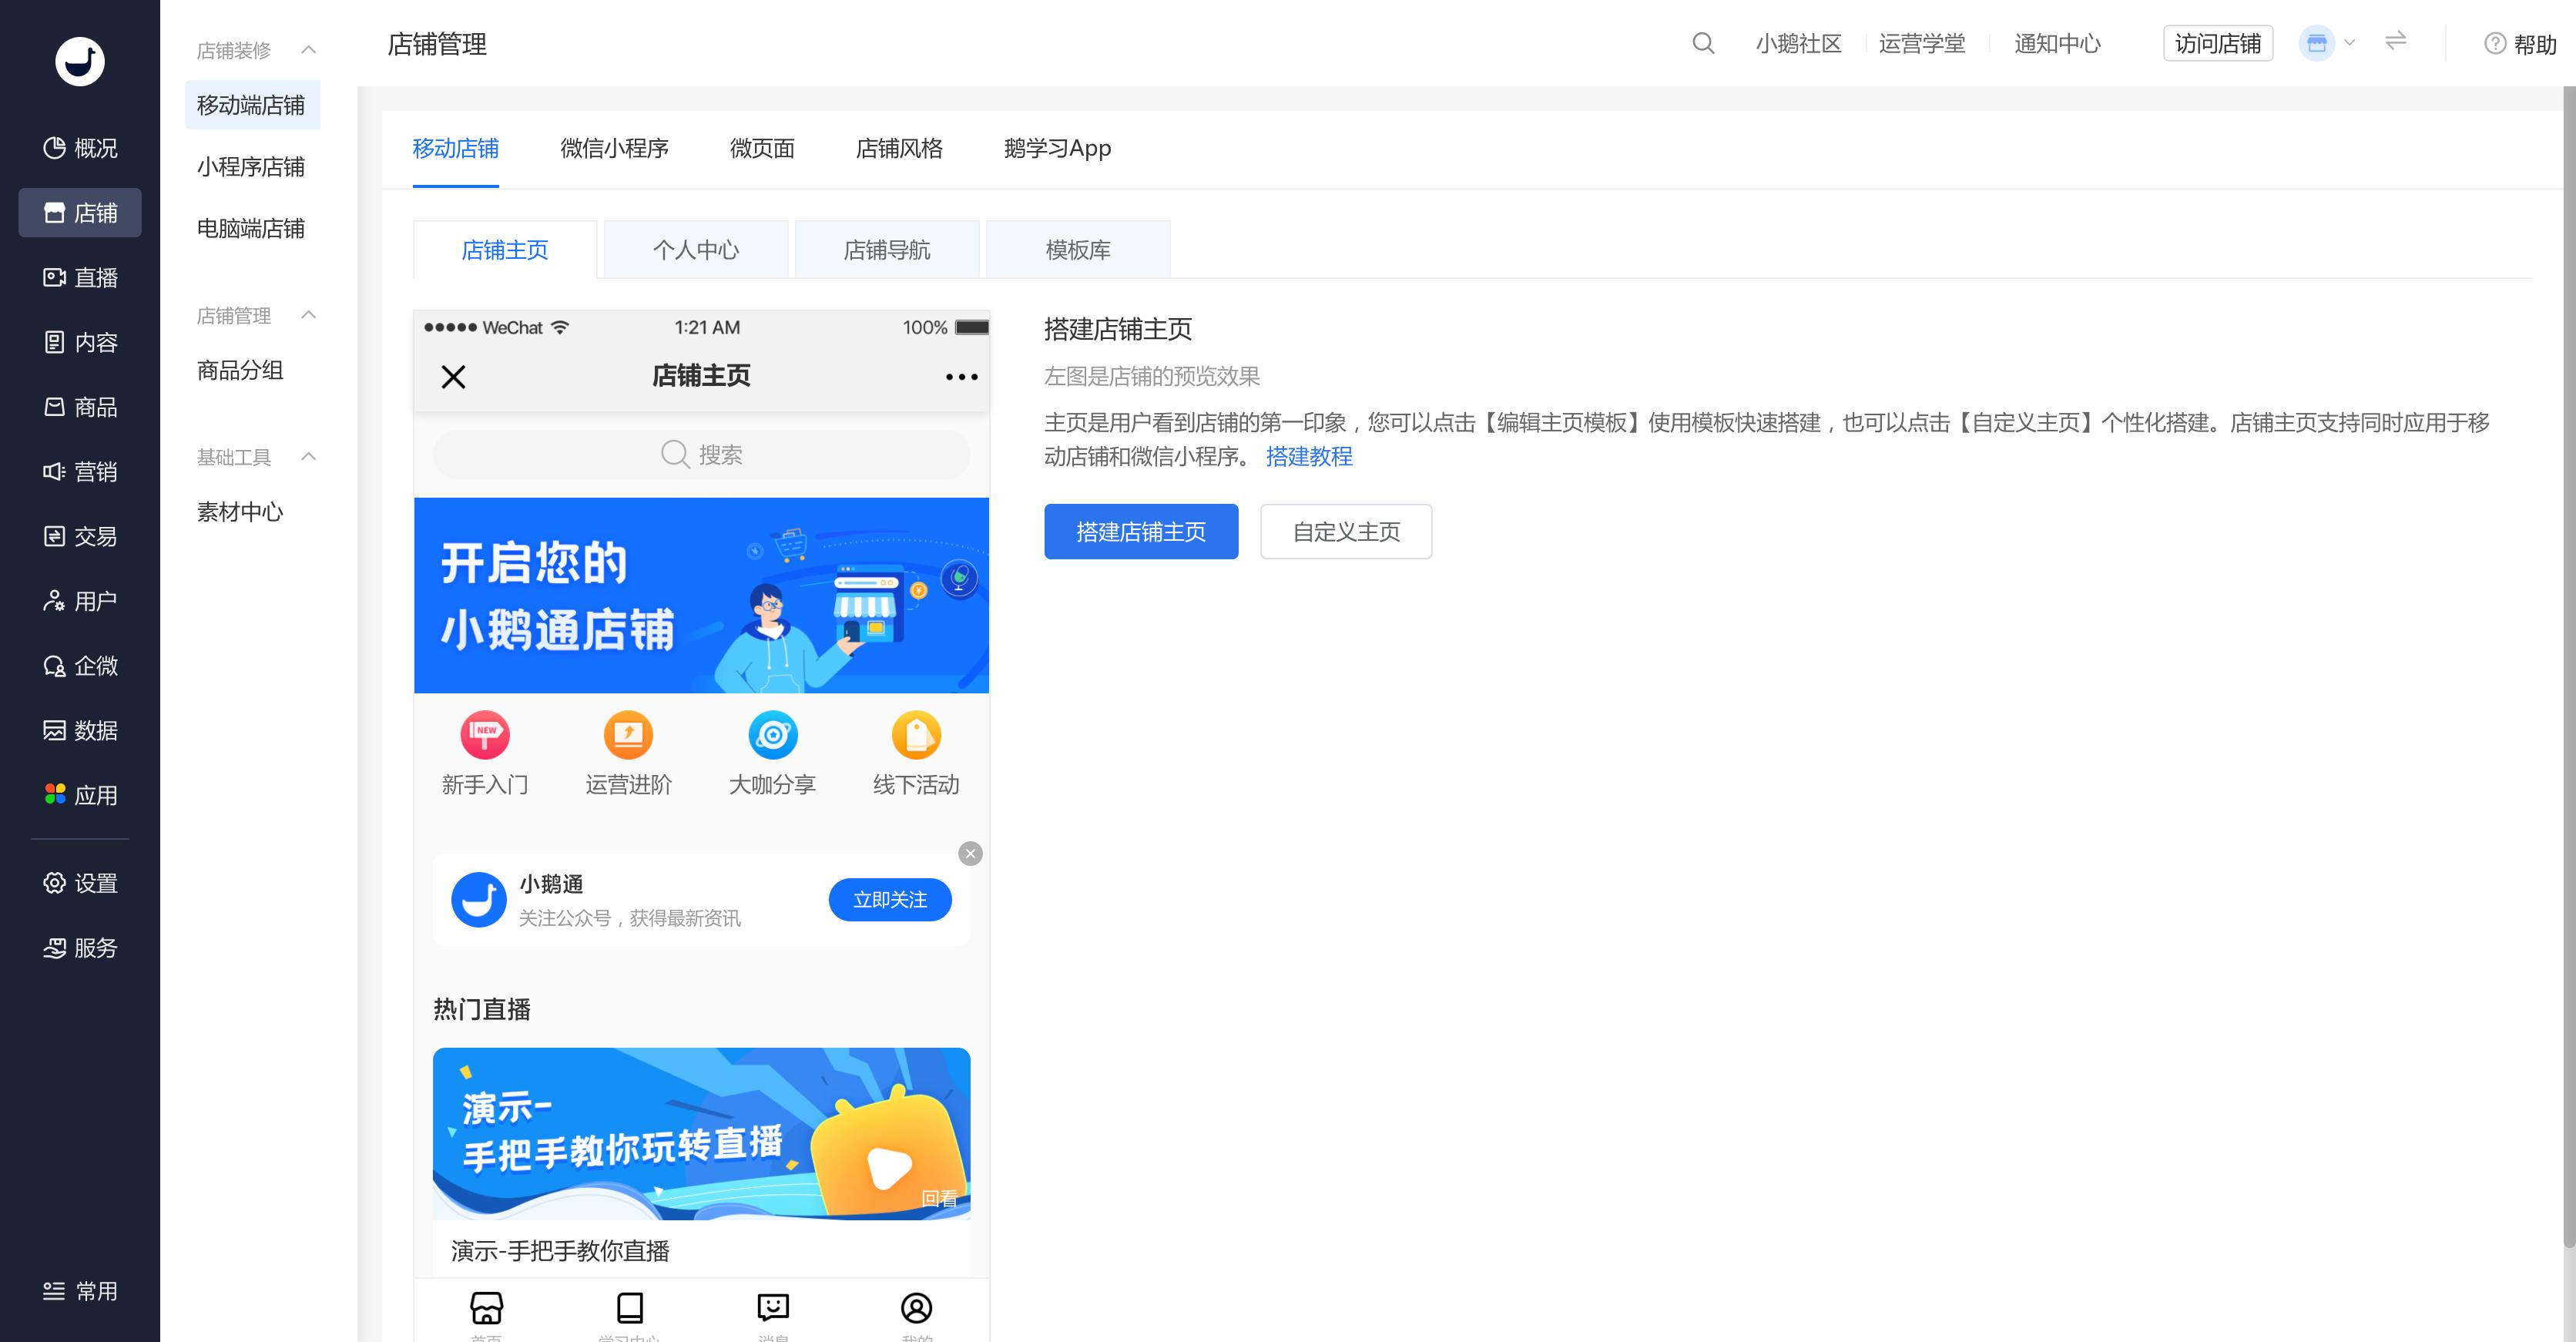2576x1342 pixels.
Task: Close the 小鹅通 follow banner
Action: point(970,853)
